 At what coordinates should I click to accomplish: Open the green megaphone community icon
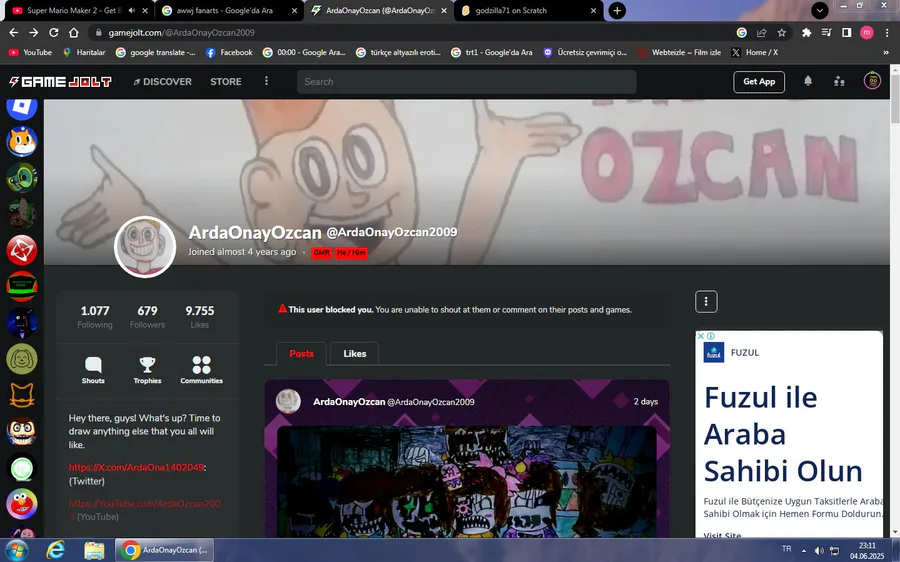point(22,178)
